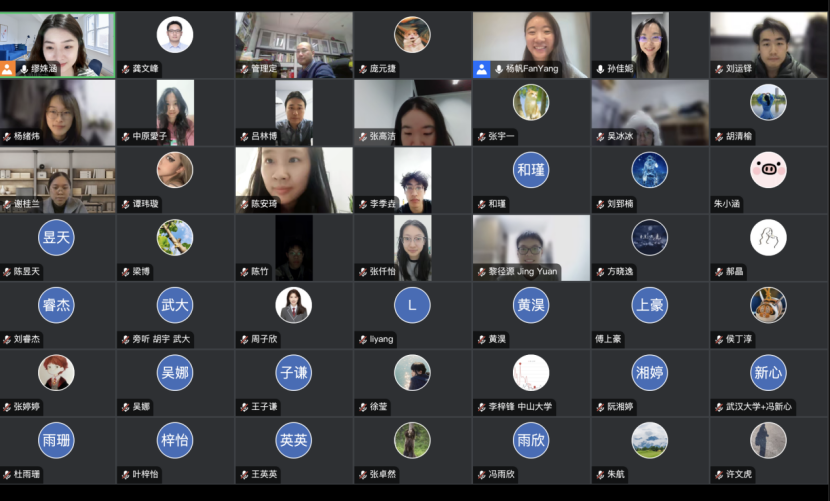The width and height of the screenshot is (830, 501).
Task: Select the blue 和瑾 circle avatar
Action: coord(531,169)
